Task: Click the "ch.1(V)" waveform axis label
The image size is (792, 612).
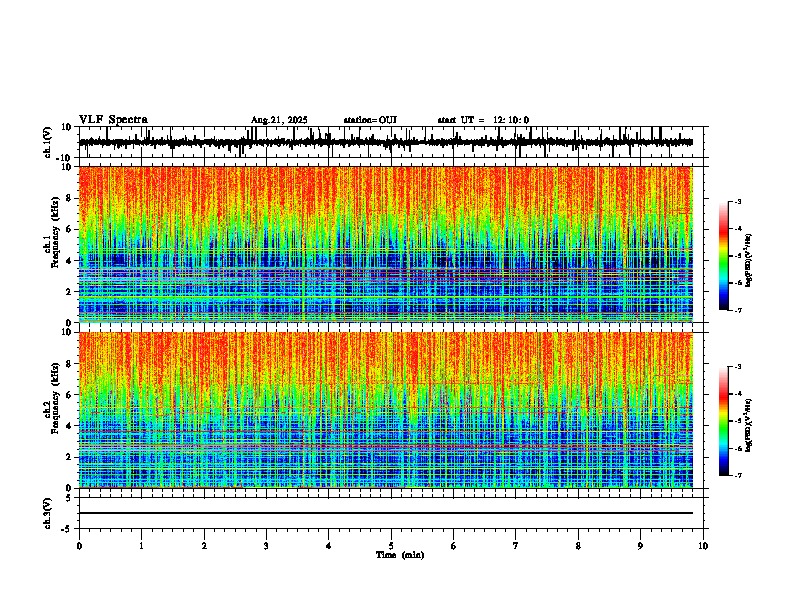Action: [48, 142]
